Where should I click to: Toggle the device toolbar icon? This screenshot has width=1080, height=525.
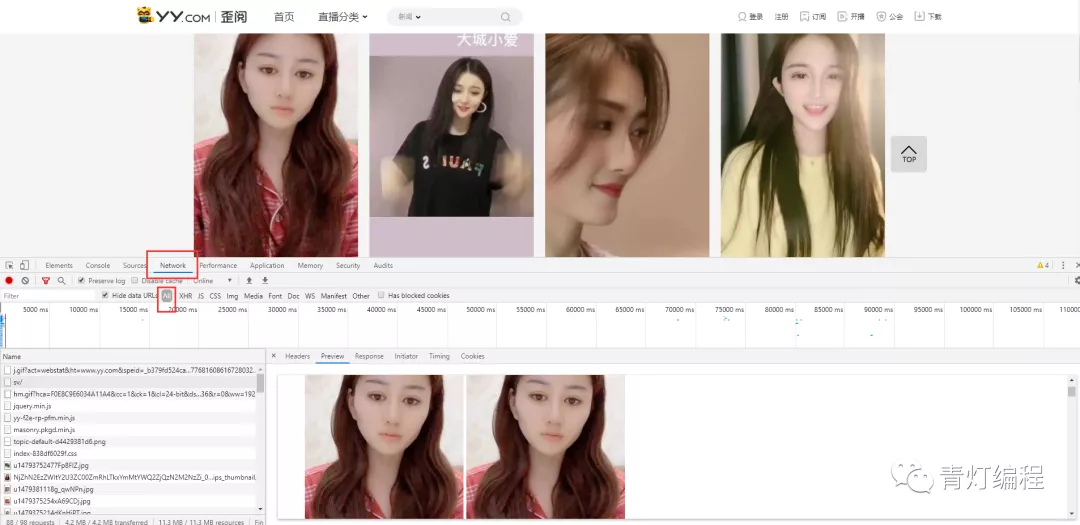click(x=24, y=265)
